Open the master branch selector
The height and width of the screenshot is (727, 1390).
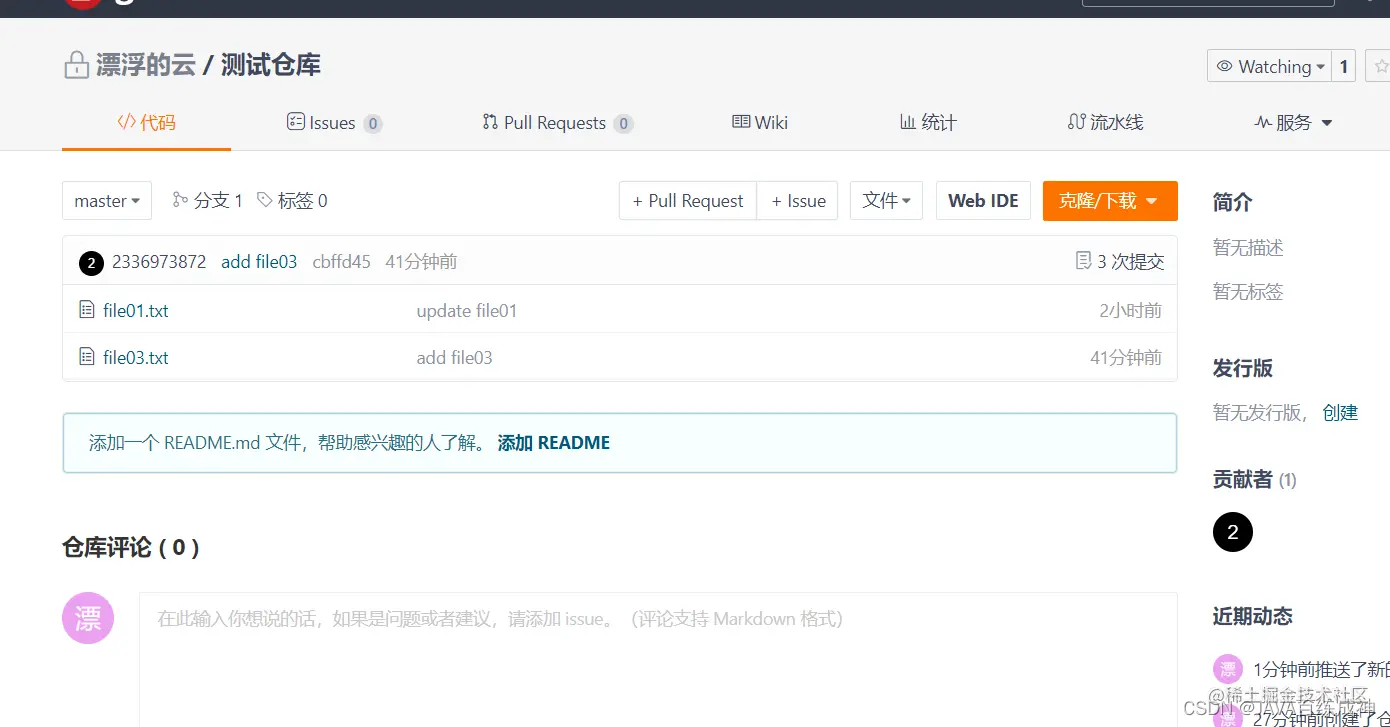(107, 201)
